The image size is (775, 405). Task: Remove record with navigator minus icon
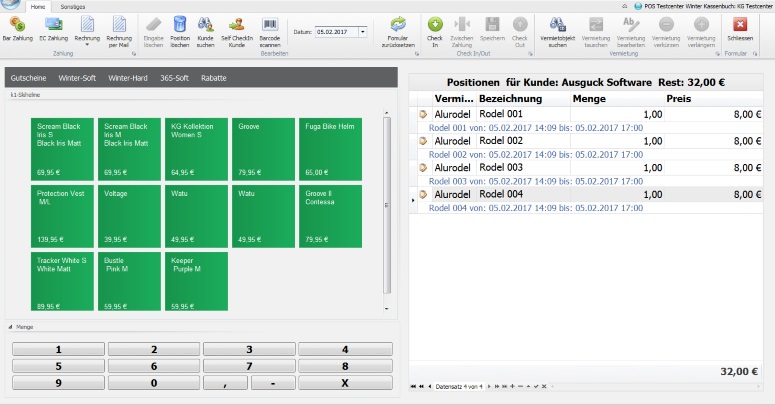point(520,386)
